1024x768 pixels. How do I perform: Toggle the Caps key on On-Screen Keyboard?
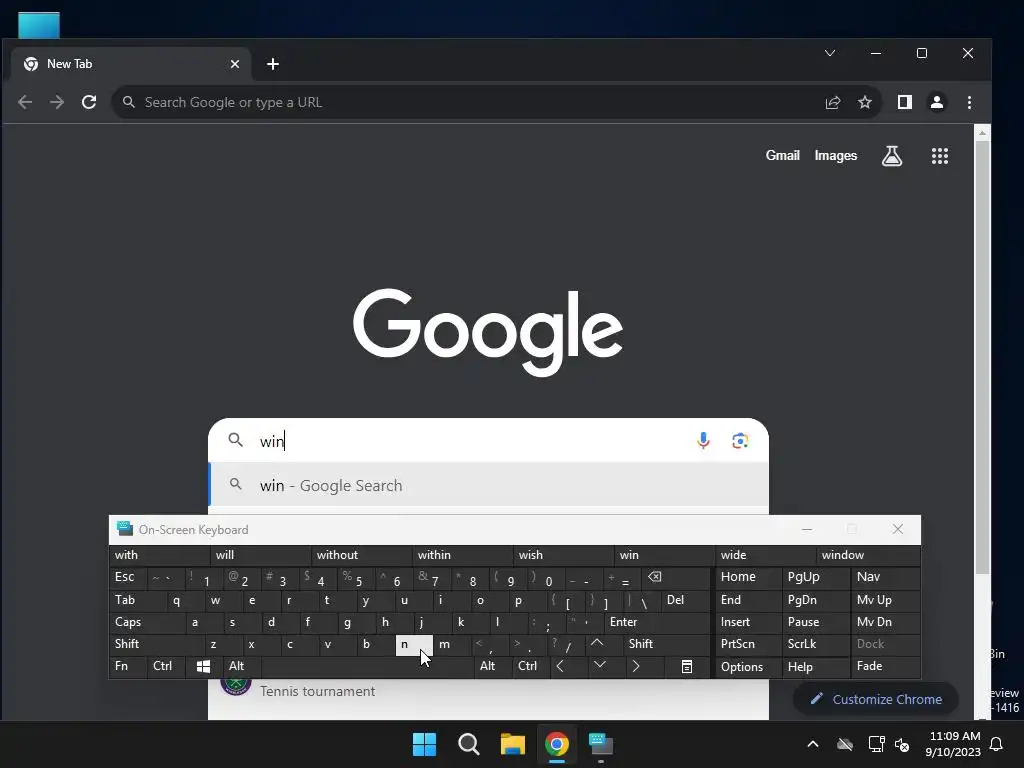point(148,622)
